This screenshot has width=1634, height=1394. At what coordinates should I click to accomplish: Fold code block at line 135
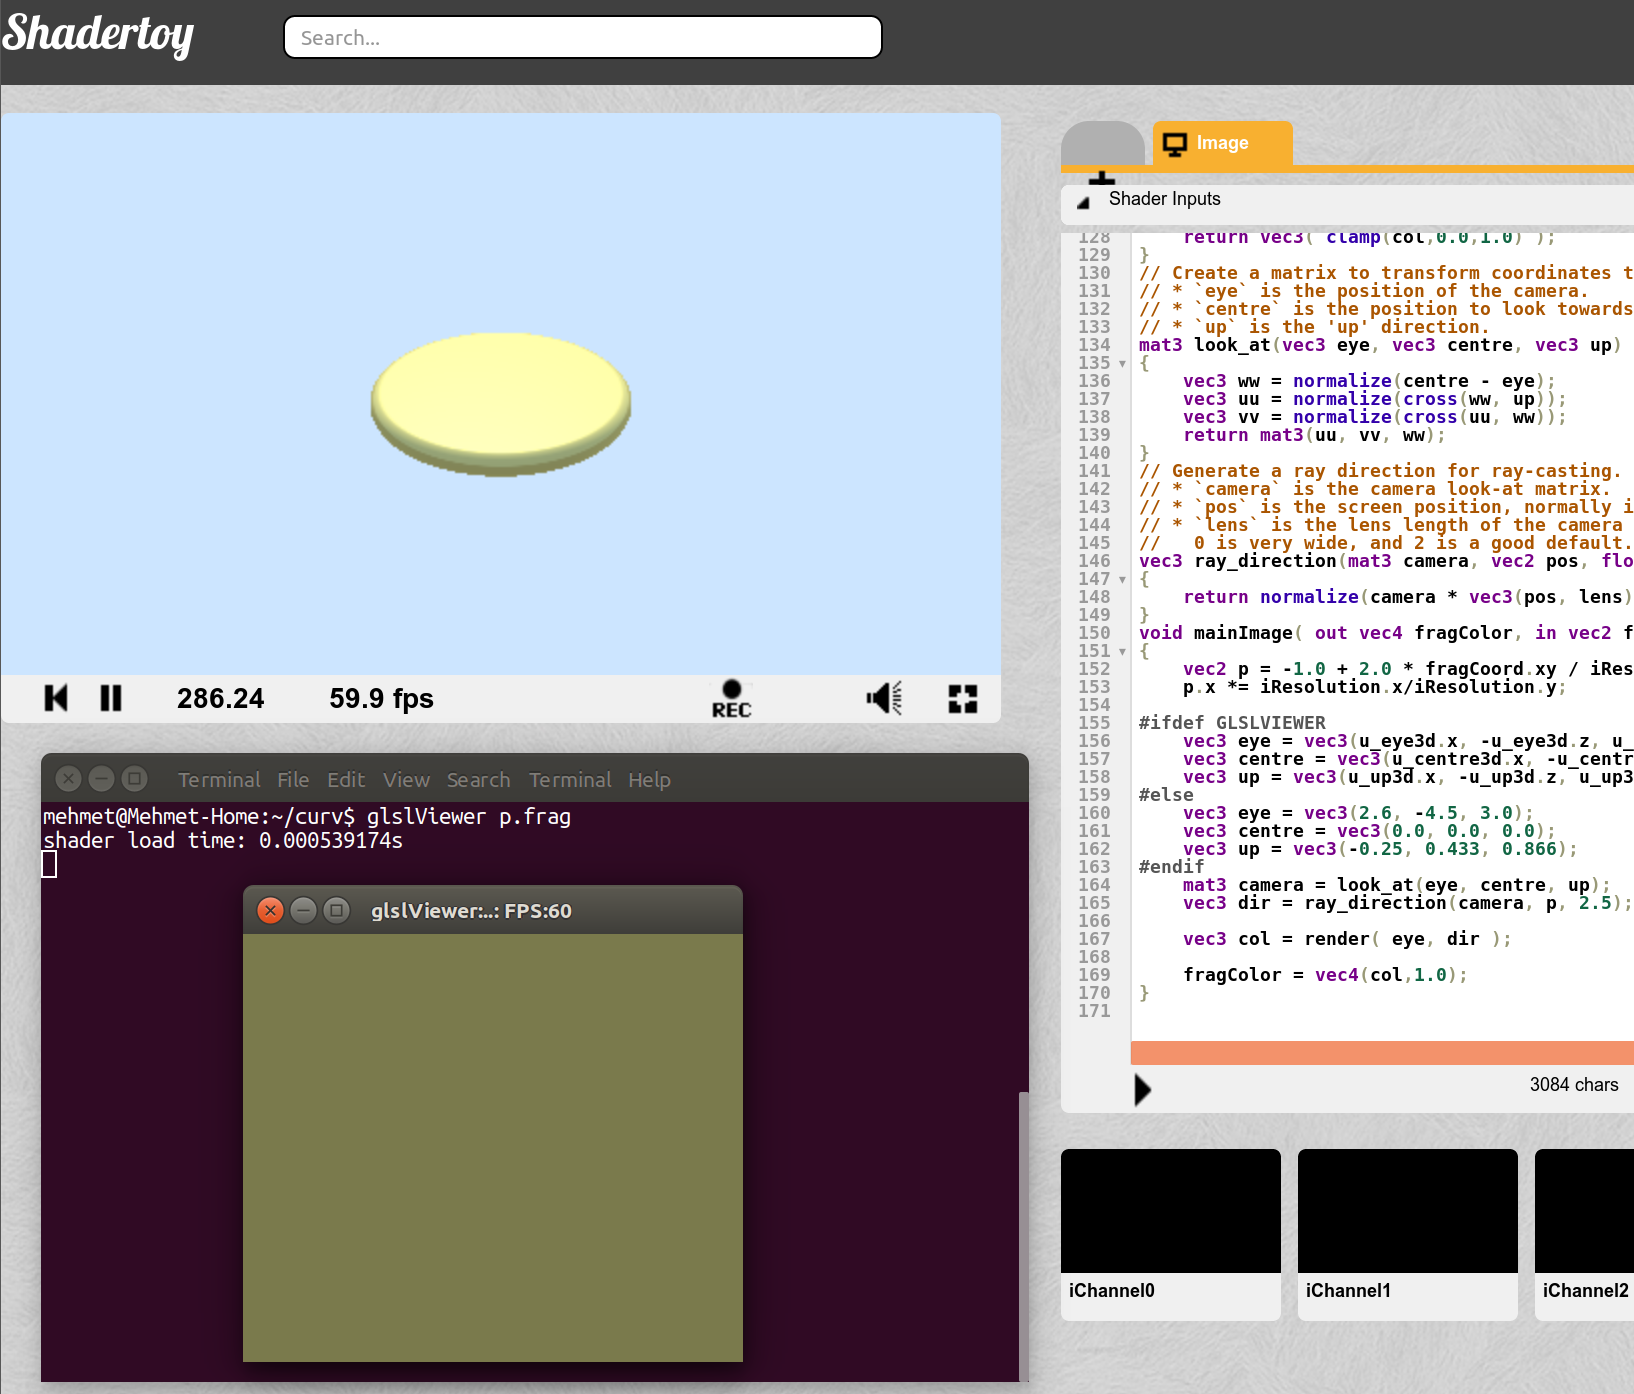1122,364
